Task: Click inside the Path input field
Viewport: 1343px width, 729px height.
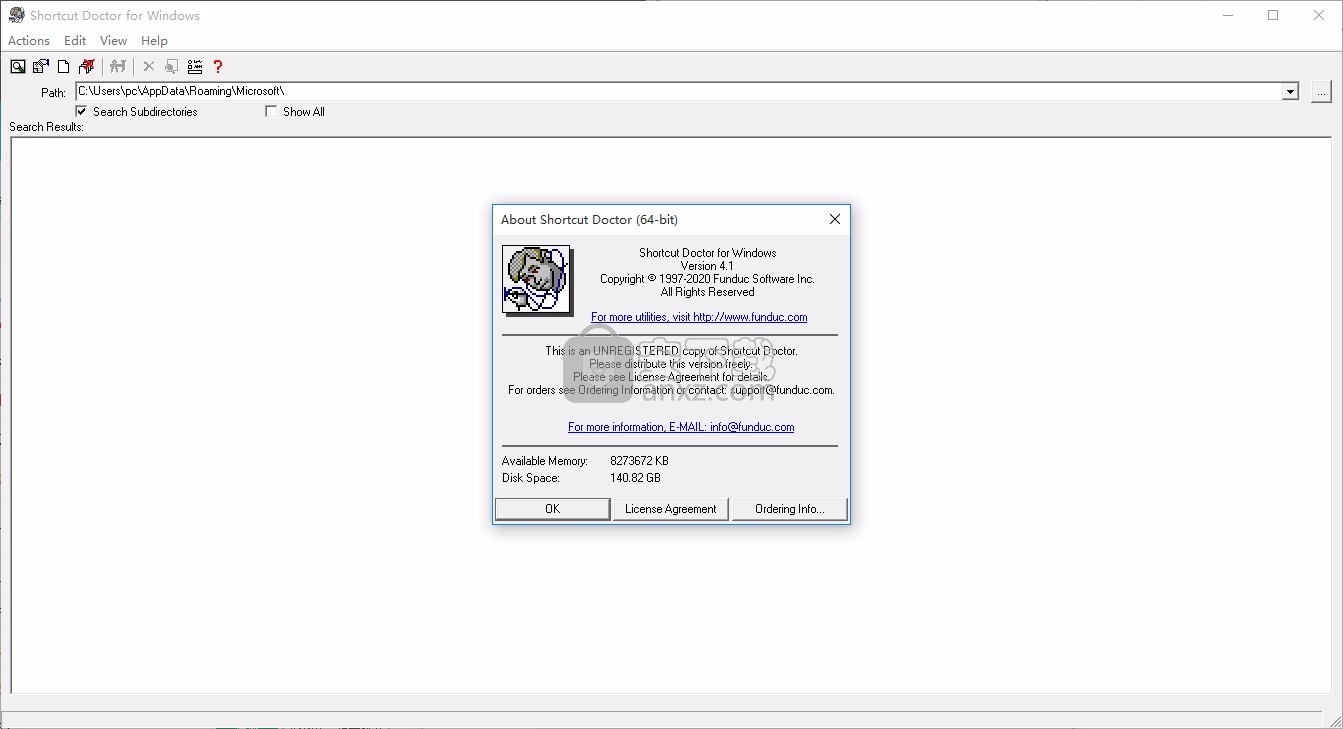Action: coord(679,91)
